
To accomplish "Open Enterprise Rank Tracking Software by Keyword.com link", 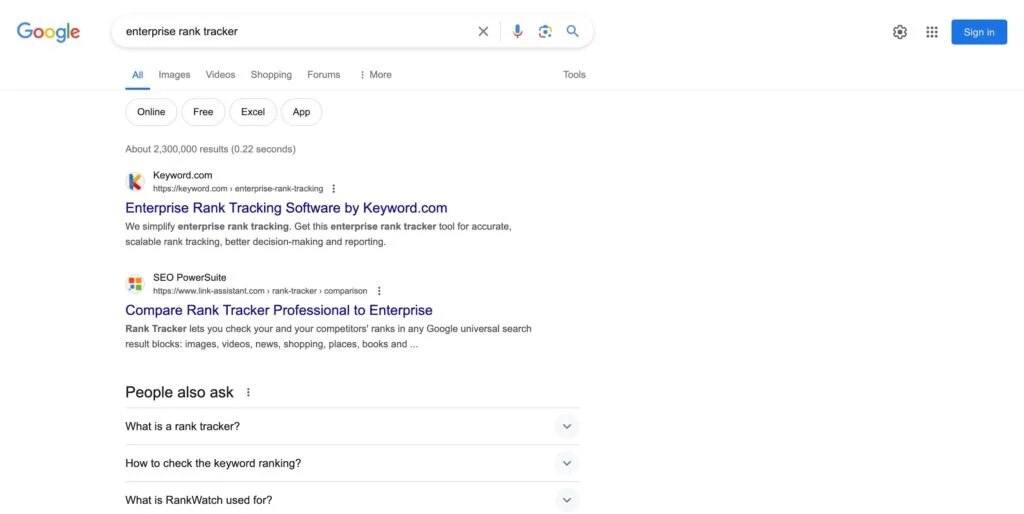I will point(286,208).
